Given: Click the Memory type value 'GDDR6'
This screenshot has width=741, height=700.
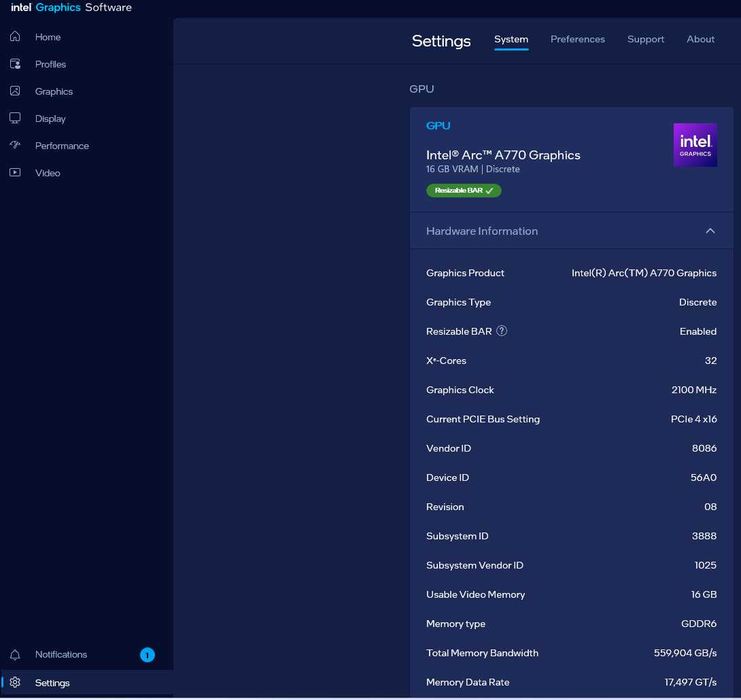Looking at the screenshot, I should [x=699, y=624].
